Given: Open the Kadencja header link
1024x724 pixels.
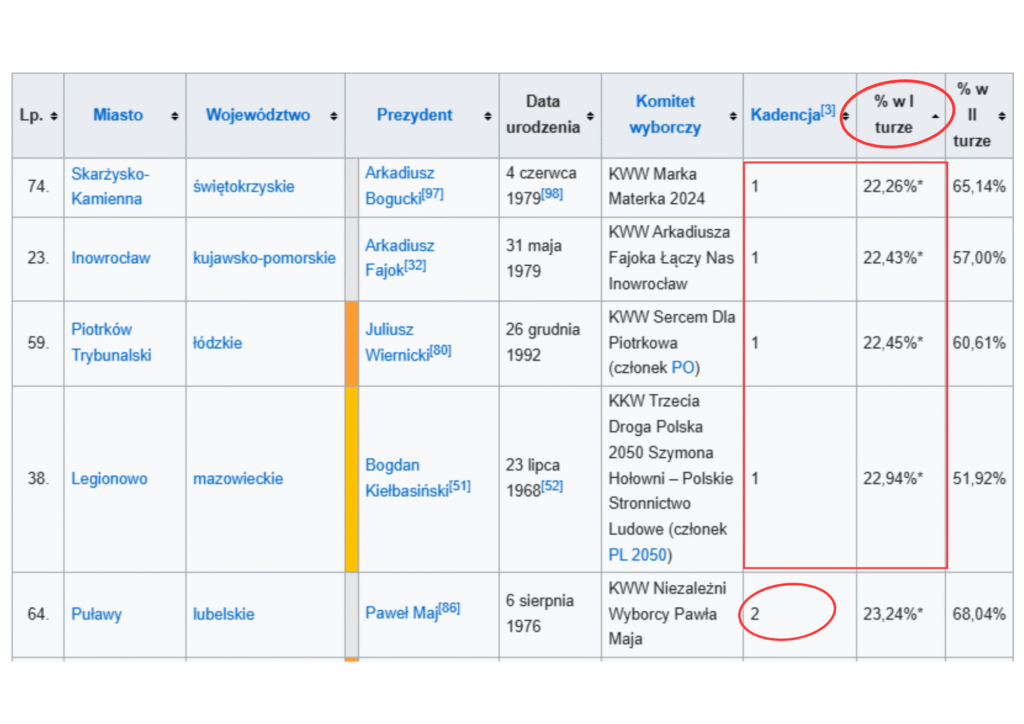Looking at the screenshot, I should click(785, 116).
